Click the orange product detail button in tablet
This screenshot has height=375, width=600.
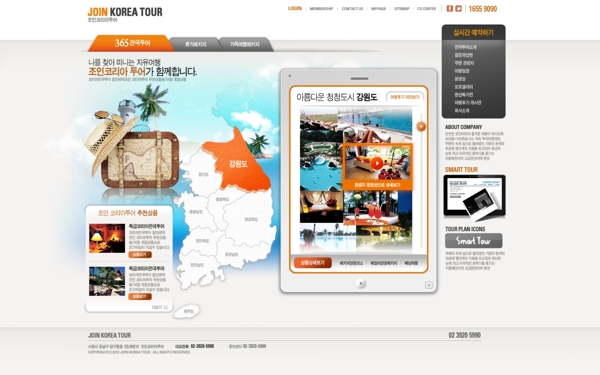[x=313, y=263]
